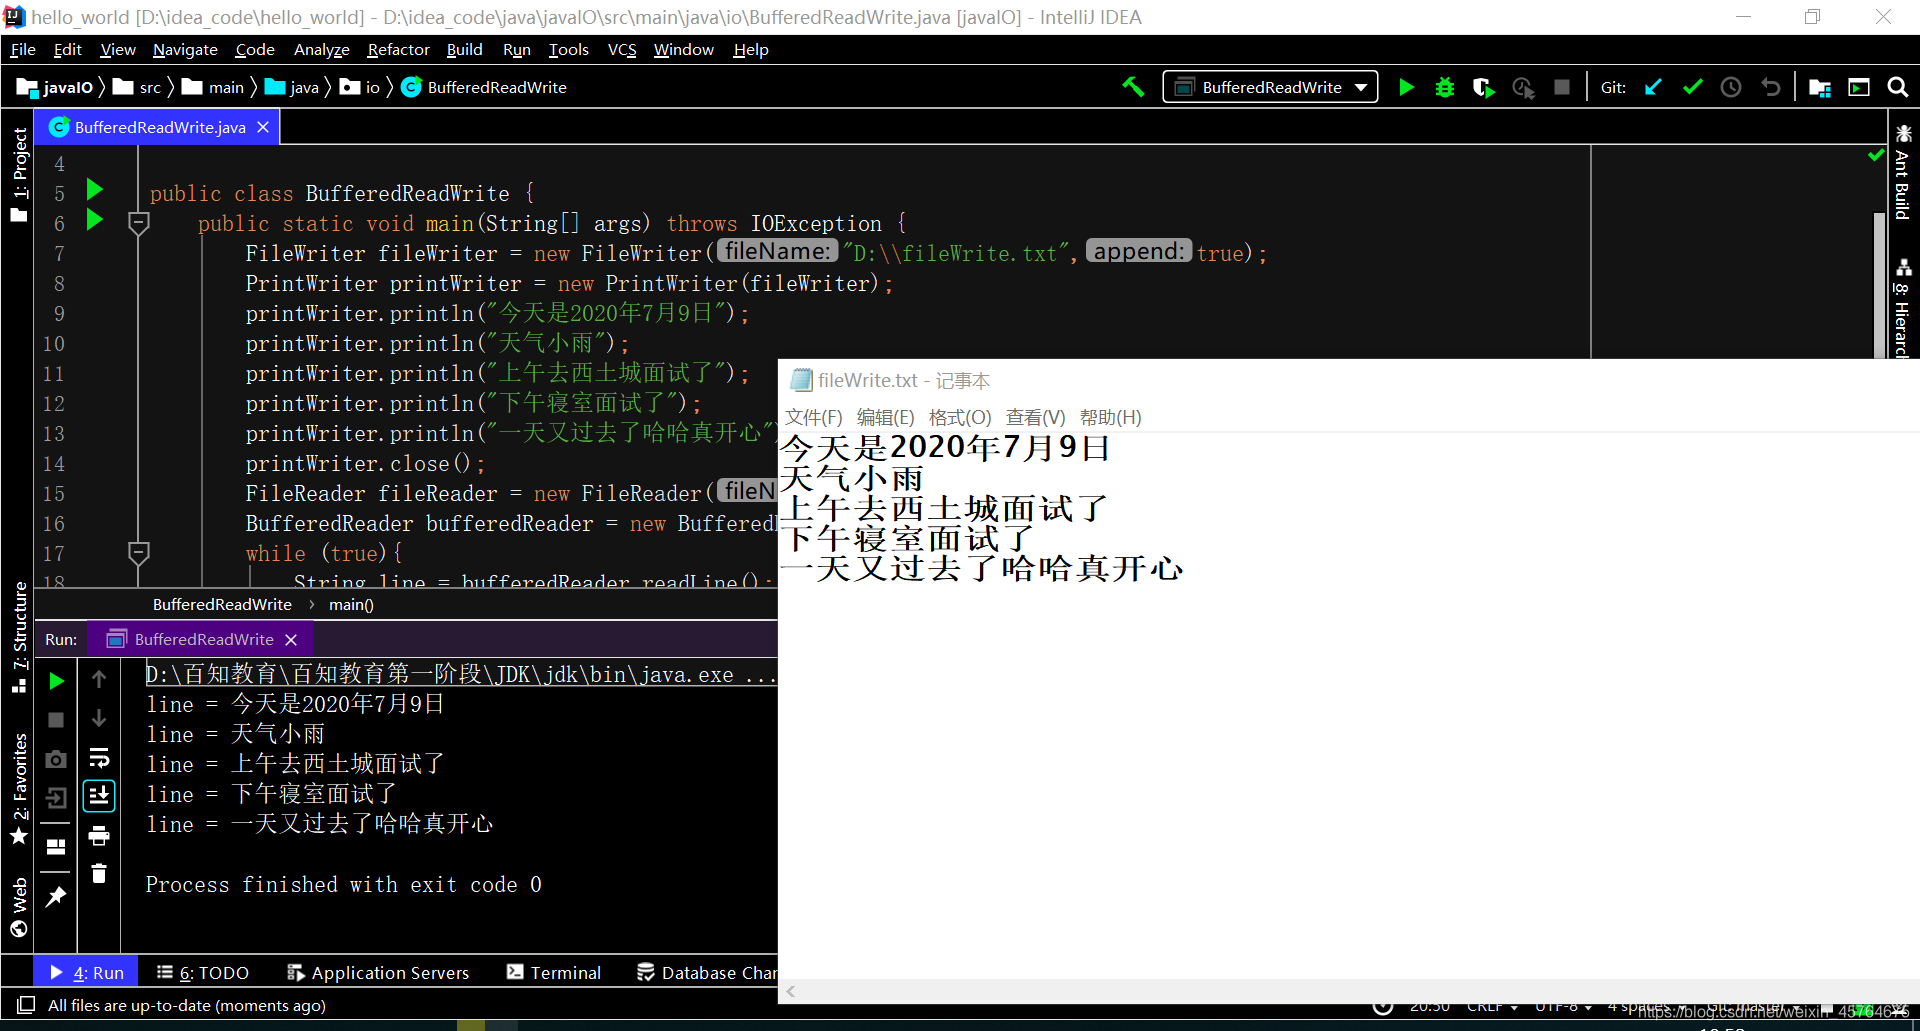1920x1031 pixels.
Task: Toggle Web side panel
Action: pos(19,908)
